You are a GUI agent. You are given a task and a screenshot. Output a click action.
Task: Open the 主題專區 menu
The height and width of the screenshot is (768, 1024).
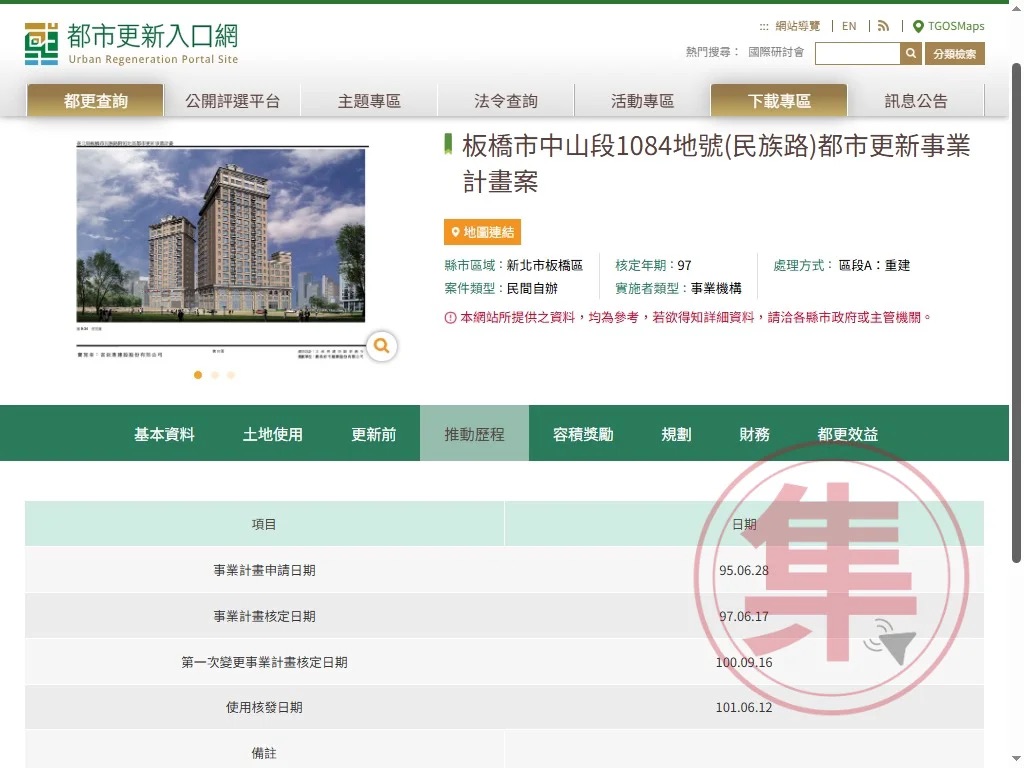(x=369, y=101)
